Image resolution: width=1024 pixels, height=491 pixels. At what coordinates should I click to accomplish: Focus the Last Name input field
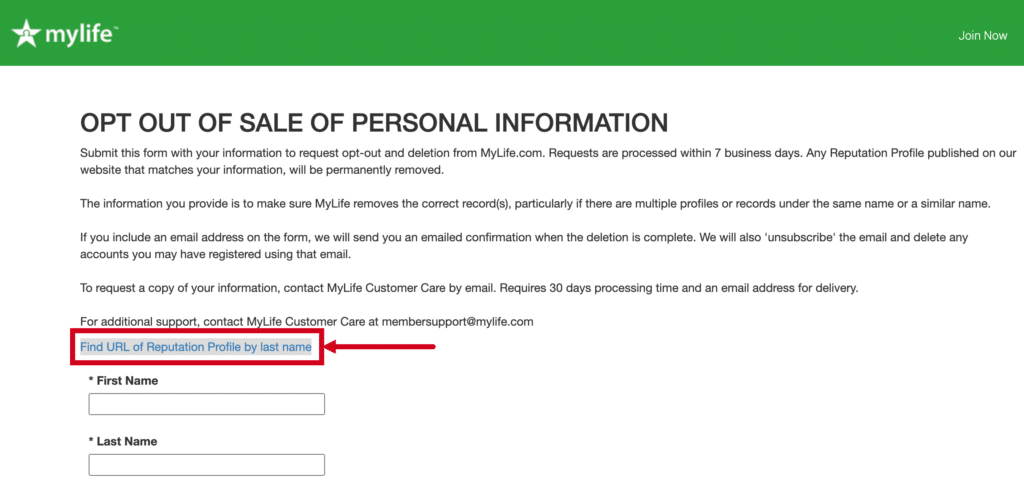click(206, 465)
